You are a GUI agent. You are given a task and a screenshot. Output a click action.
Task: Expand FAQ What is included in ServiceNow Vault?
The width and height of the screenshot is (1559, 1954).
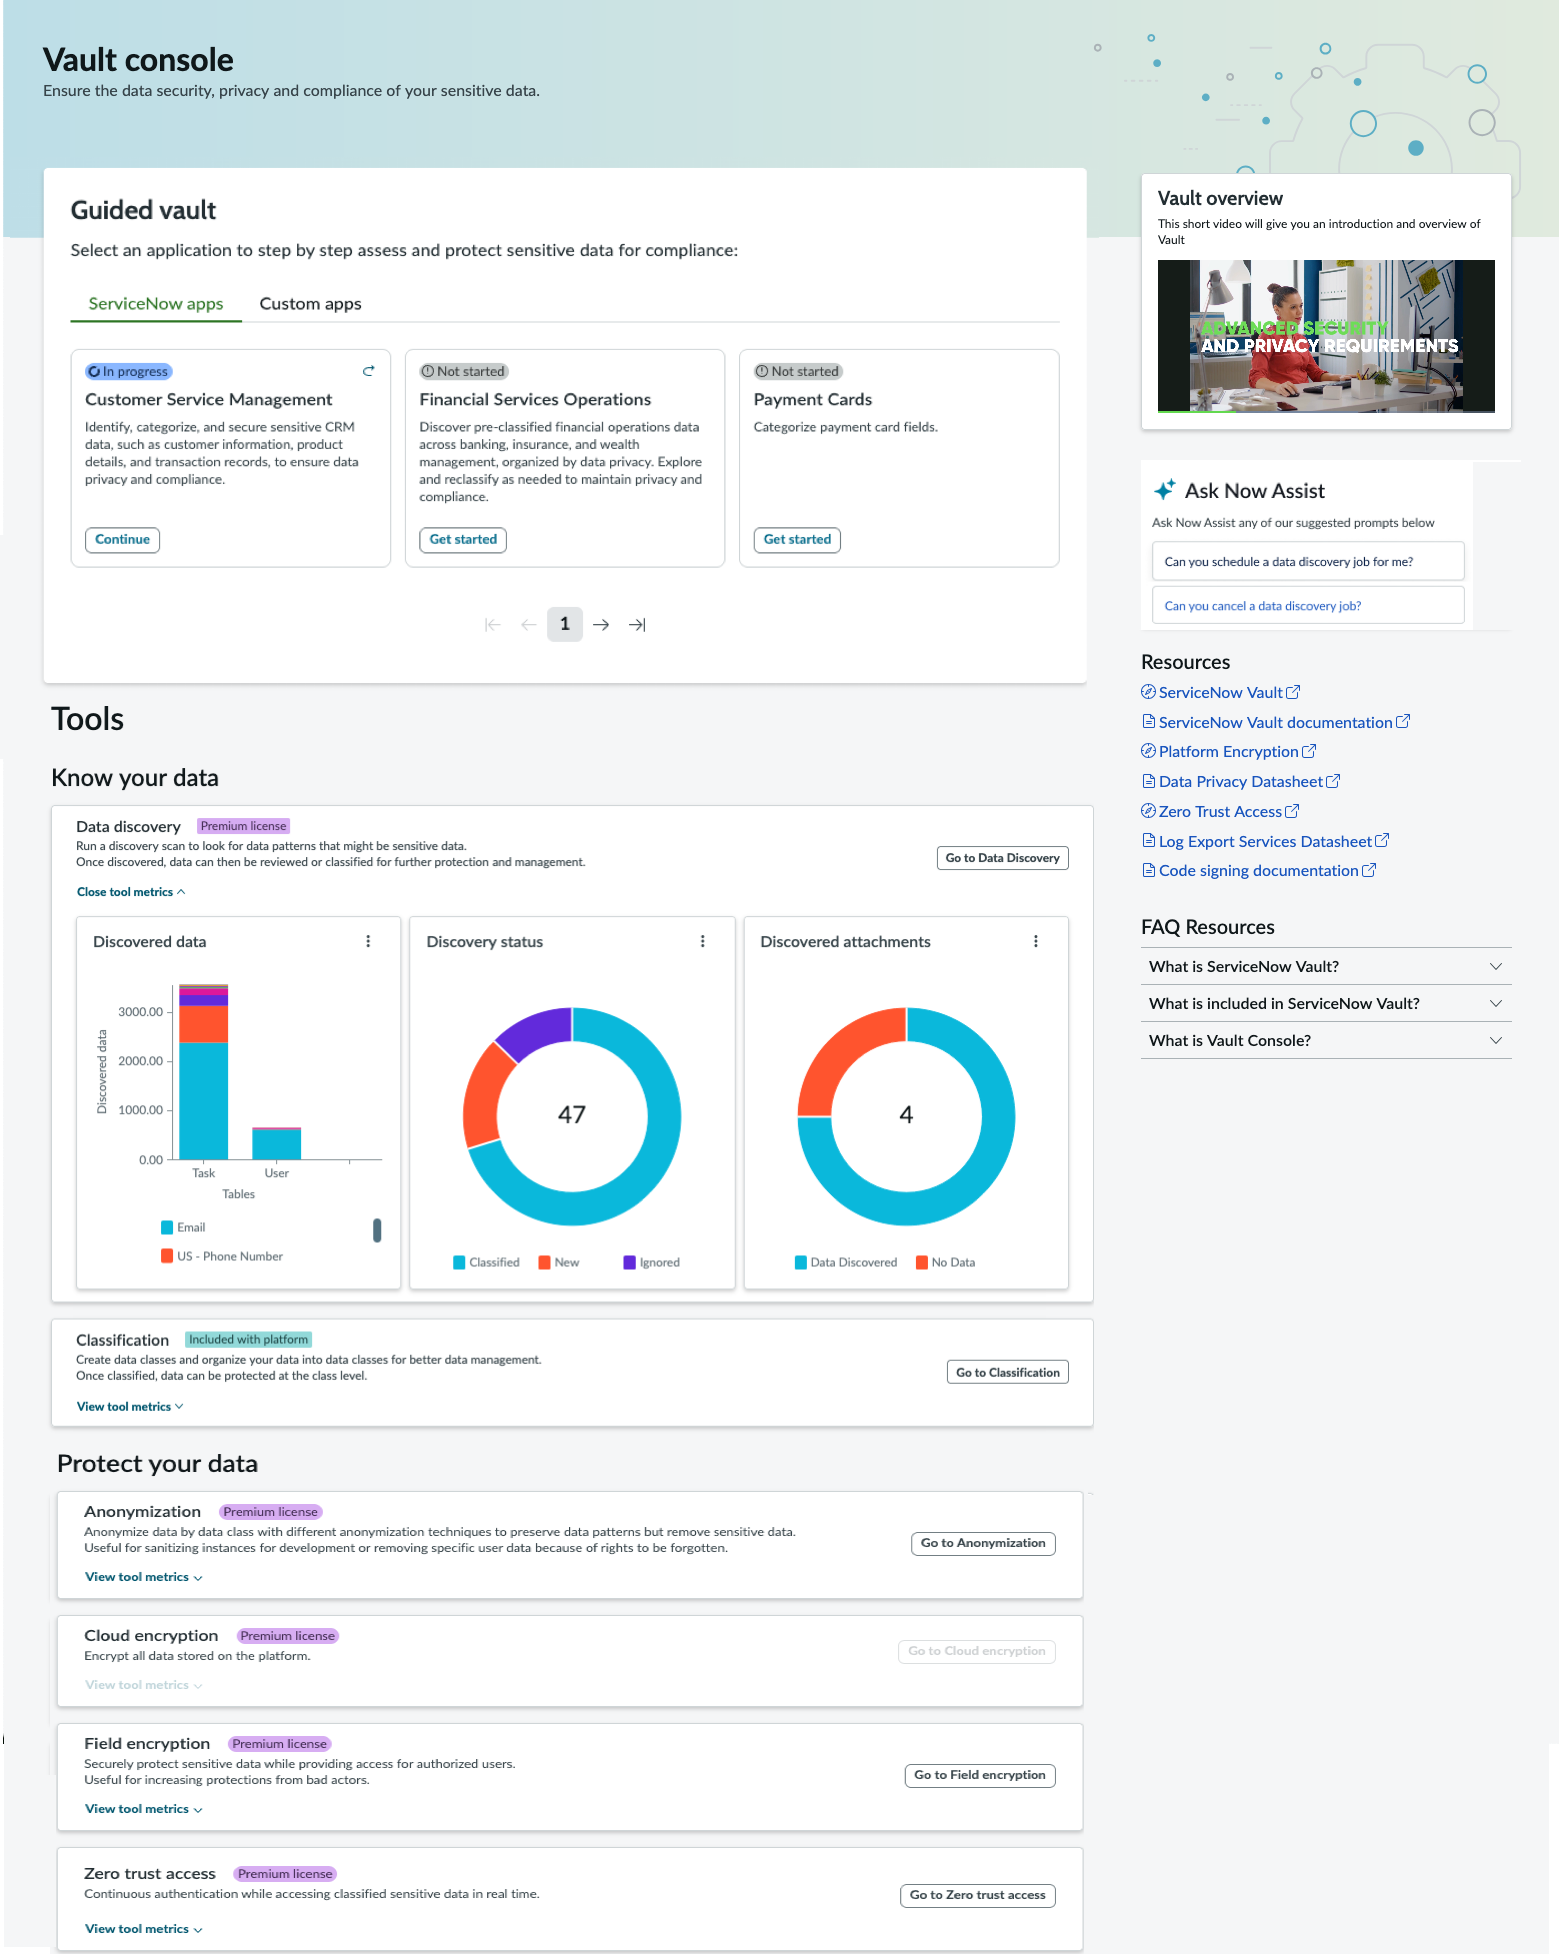pos(1326,1003)
